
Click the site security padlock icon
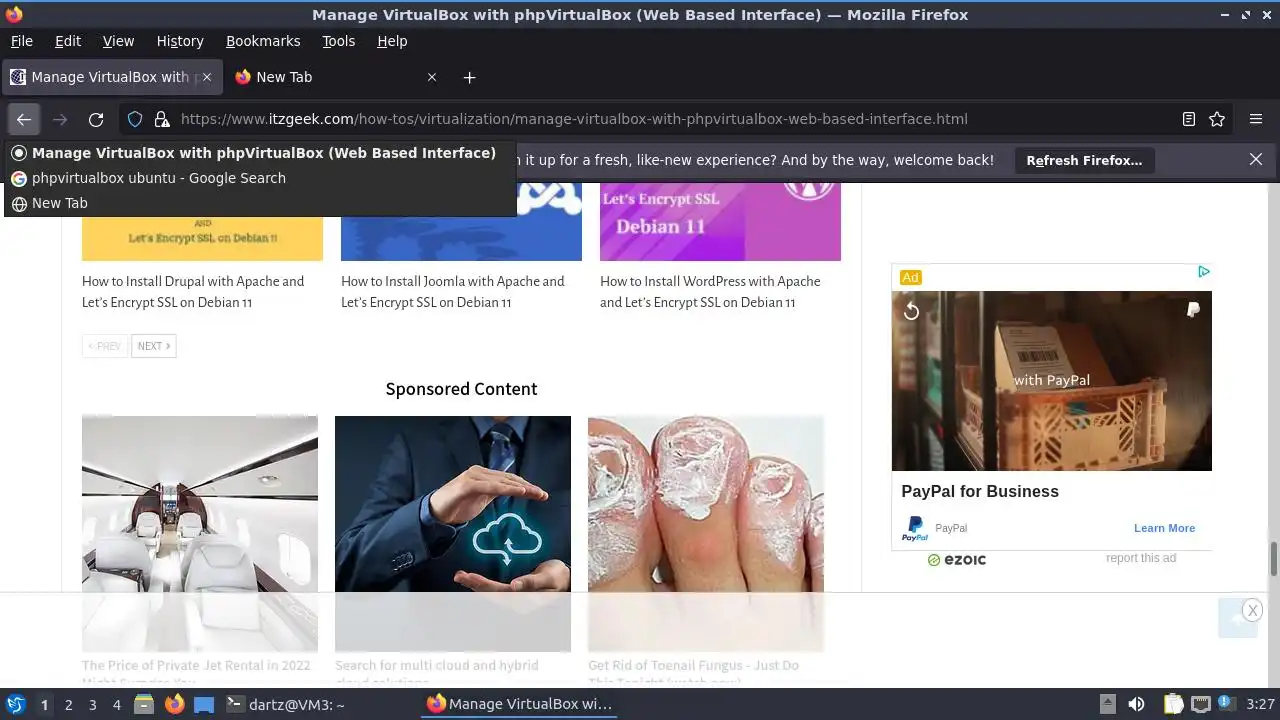tap(162, 119)
